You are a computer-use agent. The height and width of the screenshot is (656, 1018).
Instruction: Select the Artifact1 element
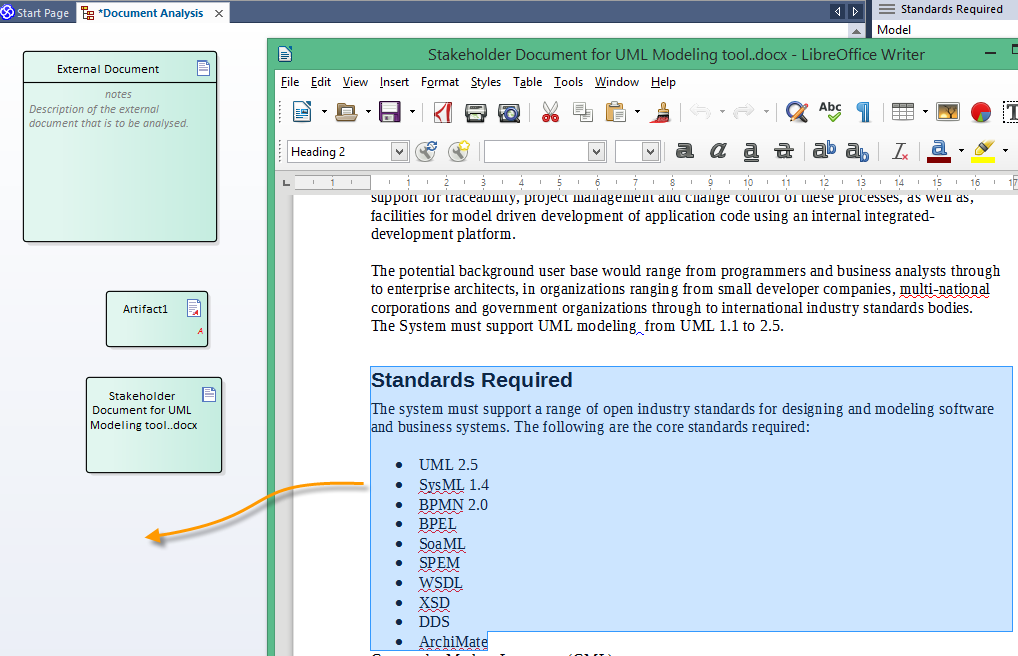pyautogui.click(x=156, y=319)
